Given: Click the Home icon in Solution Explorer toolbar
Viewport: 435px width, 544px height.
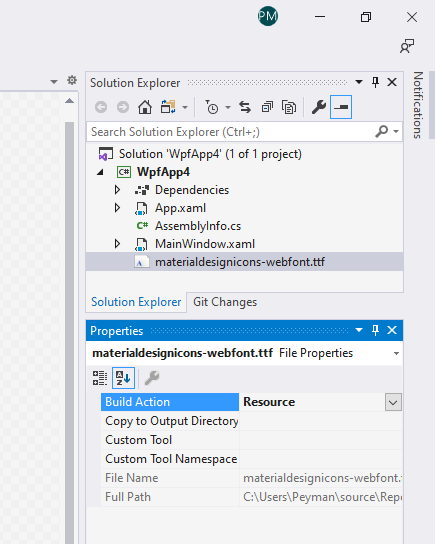Looking at the screenshot, I should [145, 107].
